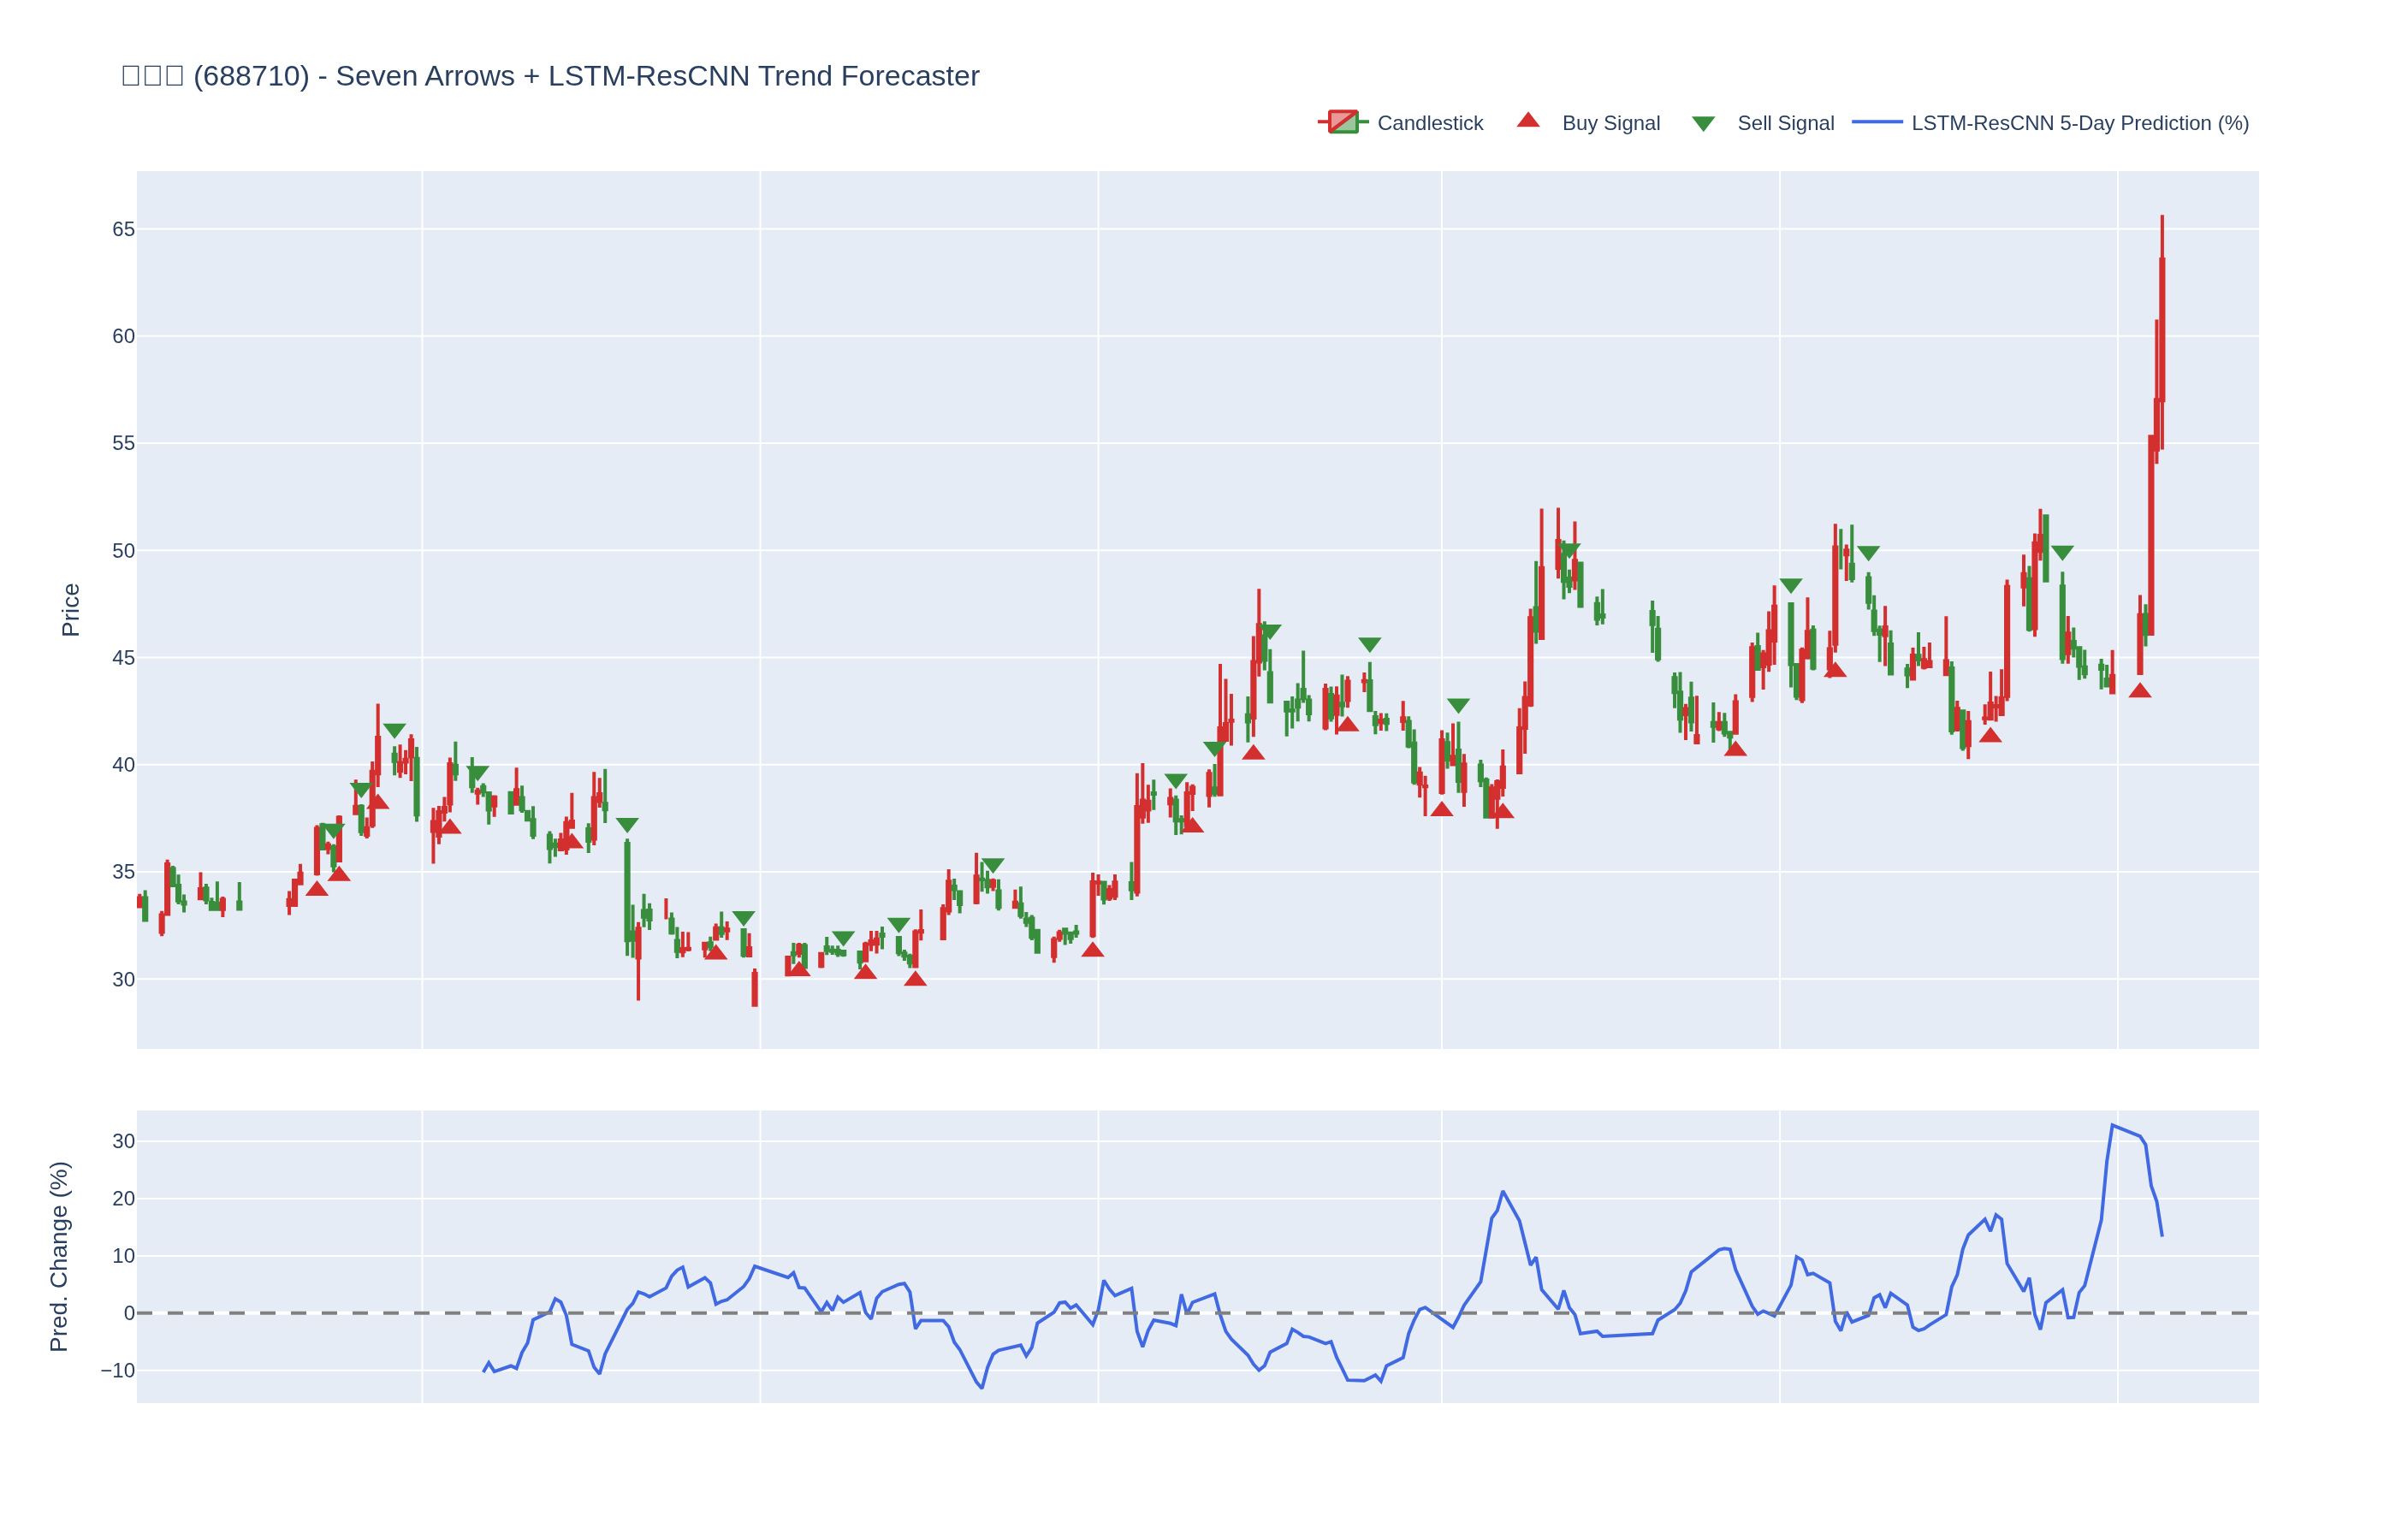This screenshot has width=2396, height=1540.
Task: Click the 30 tick on prediction axis
Action: tap(123, 1141)
